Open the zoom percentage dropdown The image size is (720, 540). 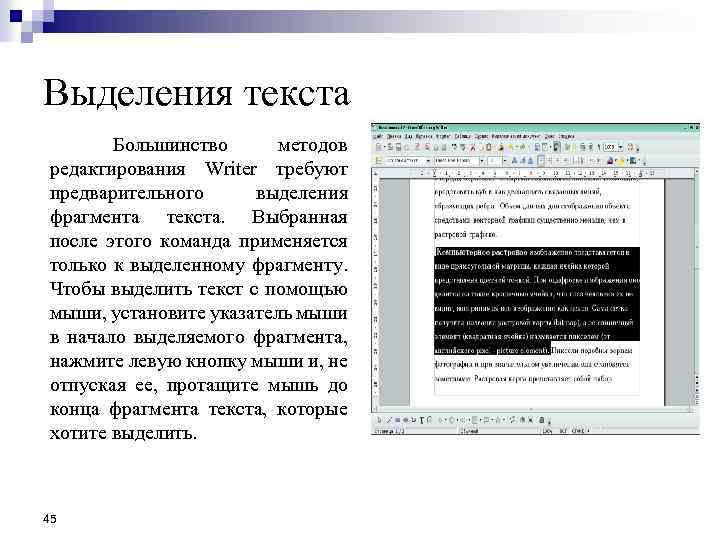621,147
